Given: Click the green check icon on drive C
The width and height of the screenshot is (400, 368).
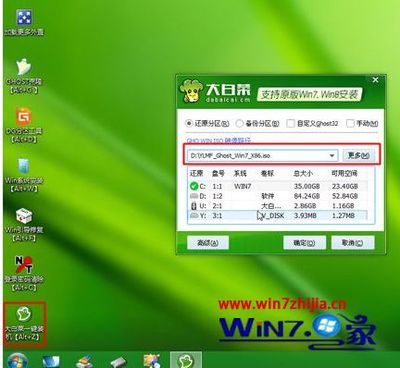Looking at the screenshot, I should click(x=194, y=186).
